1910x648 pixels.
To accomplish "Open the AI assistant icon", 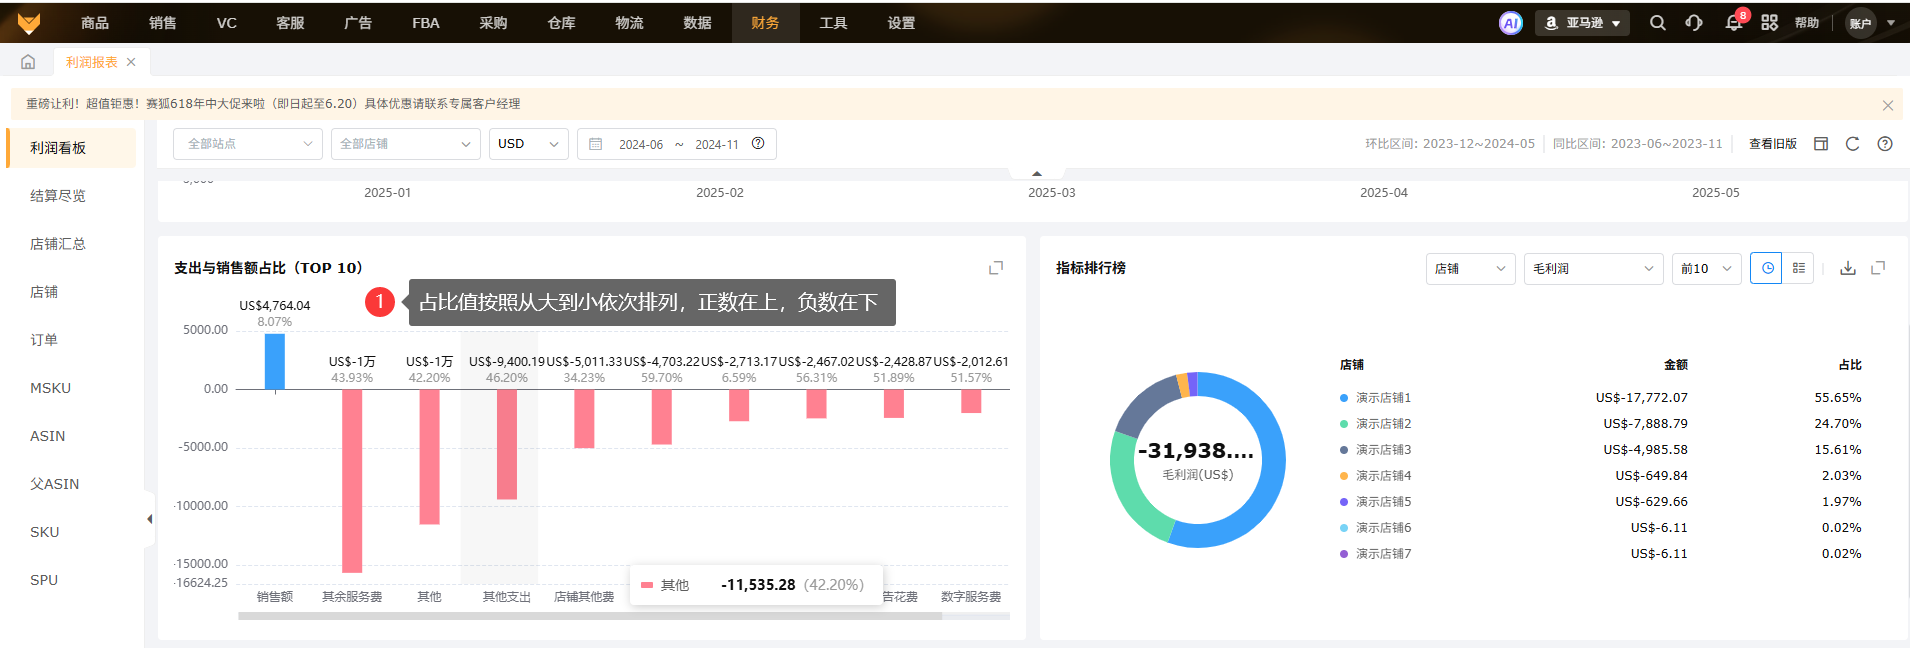I will 1510,23.
